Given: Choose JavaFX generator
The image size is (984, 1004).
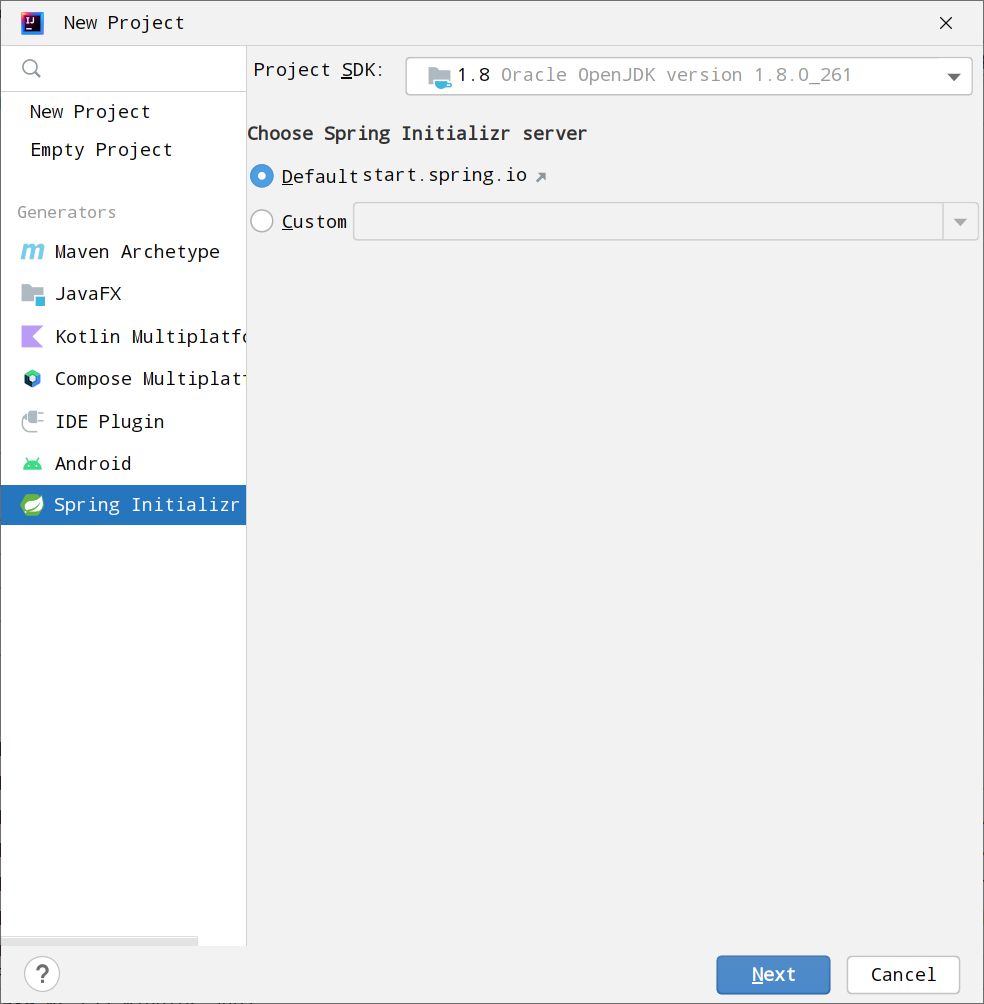Looking at the screenshot, I should (x=124, y=294).
